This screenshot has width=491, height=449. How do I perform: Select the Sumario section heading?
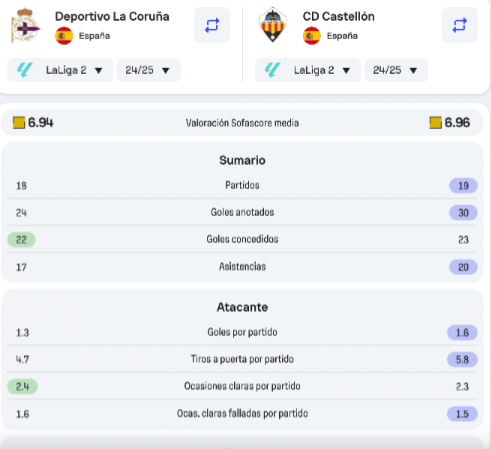tap(242, 160)
